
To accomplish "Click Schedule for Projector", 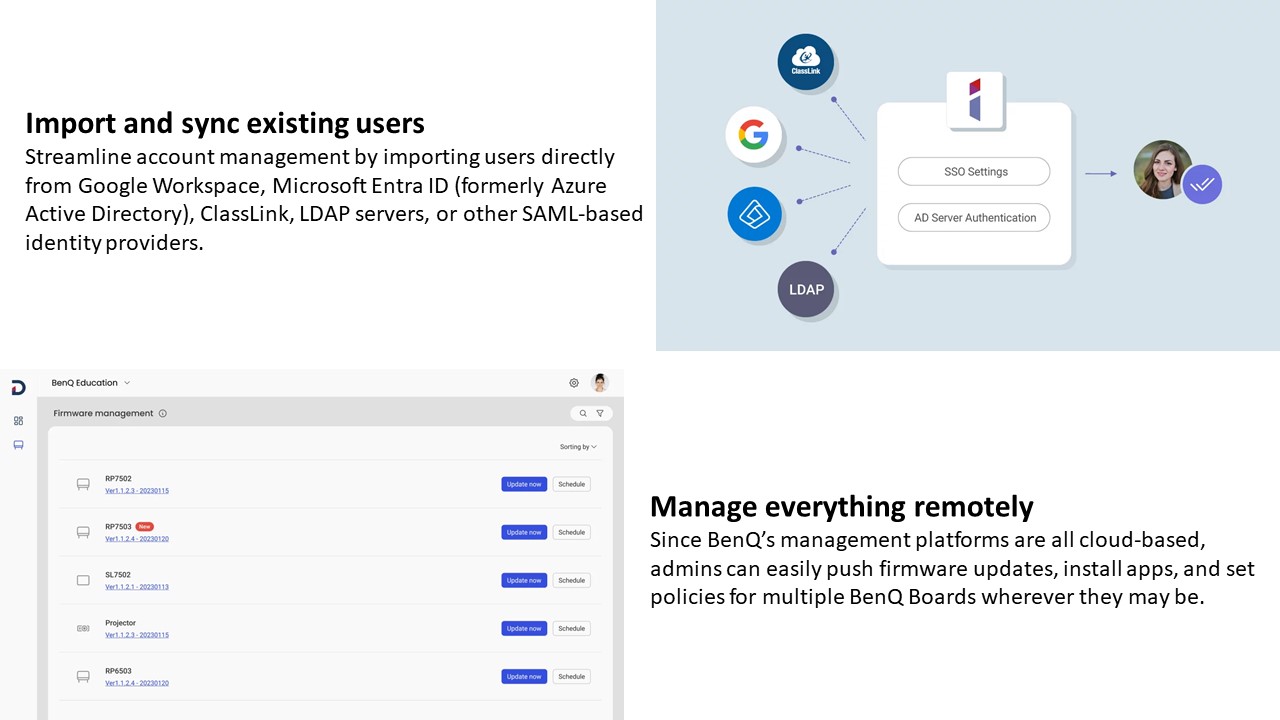I will pos(572,628).
